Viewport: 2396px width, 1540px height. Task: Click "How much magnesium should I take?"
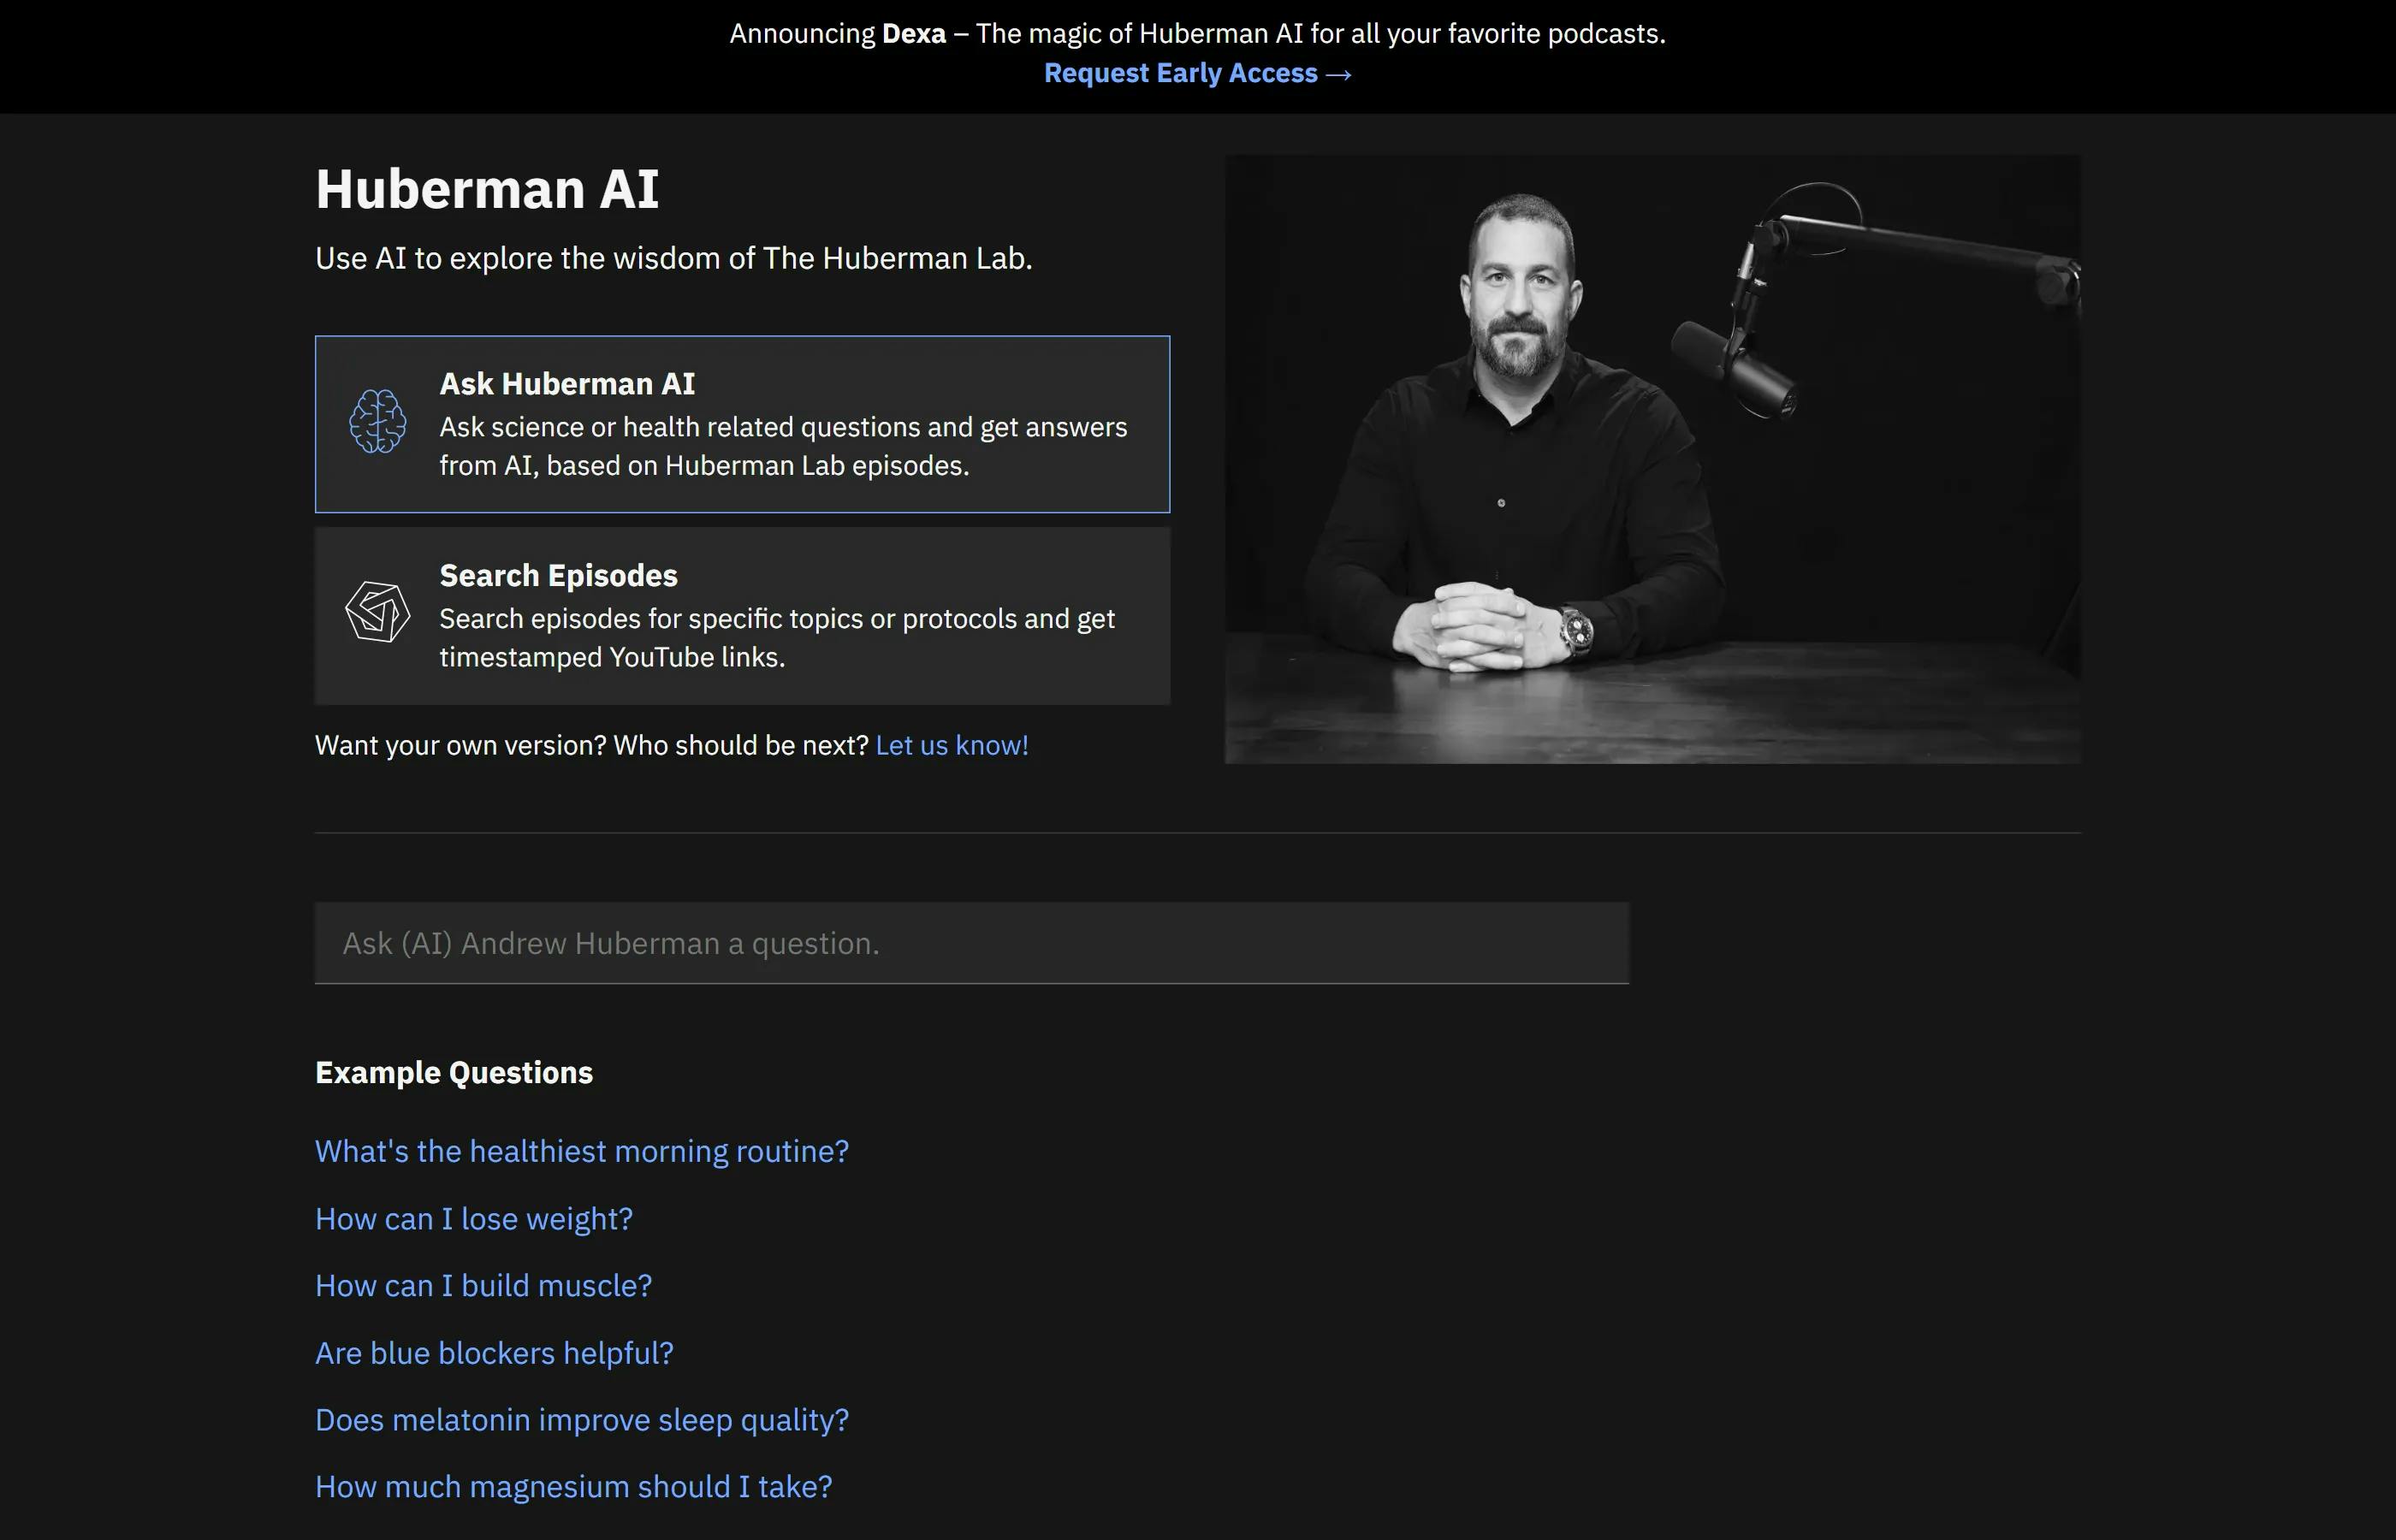coord(574,1487)
